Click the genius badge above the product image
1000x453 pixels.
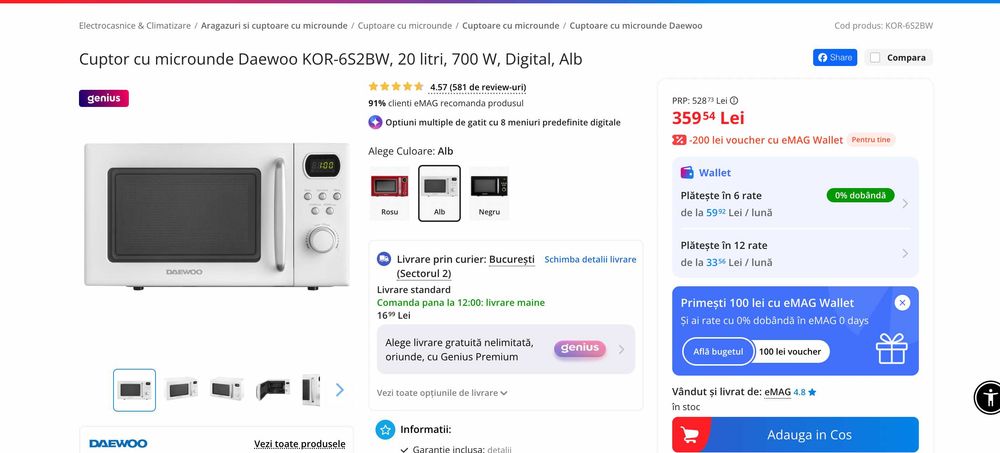(104, 98)
